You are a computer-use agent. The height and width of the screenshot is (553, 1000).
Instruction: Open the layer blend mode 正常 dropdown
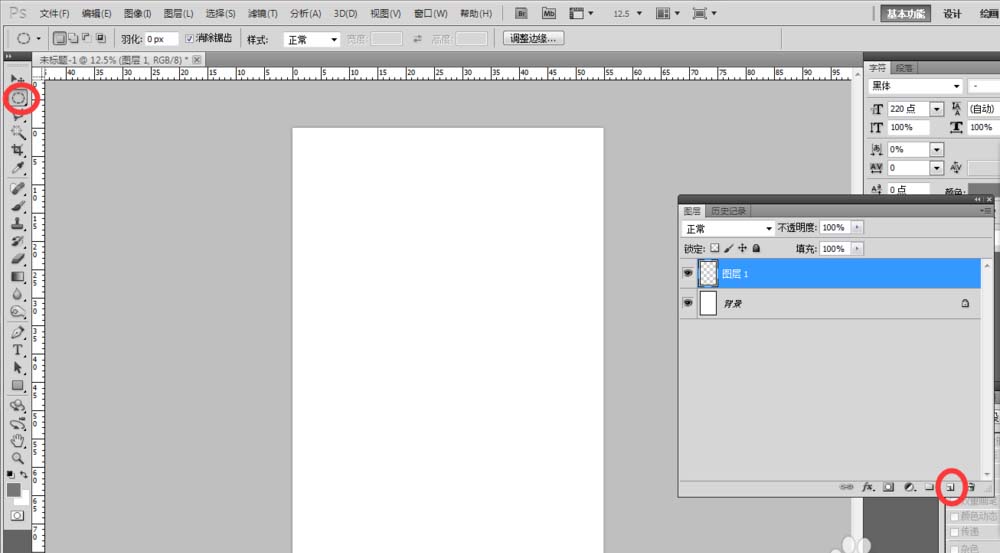click(x=727, y=228)
